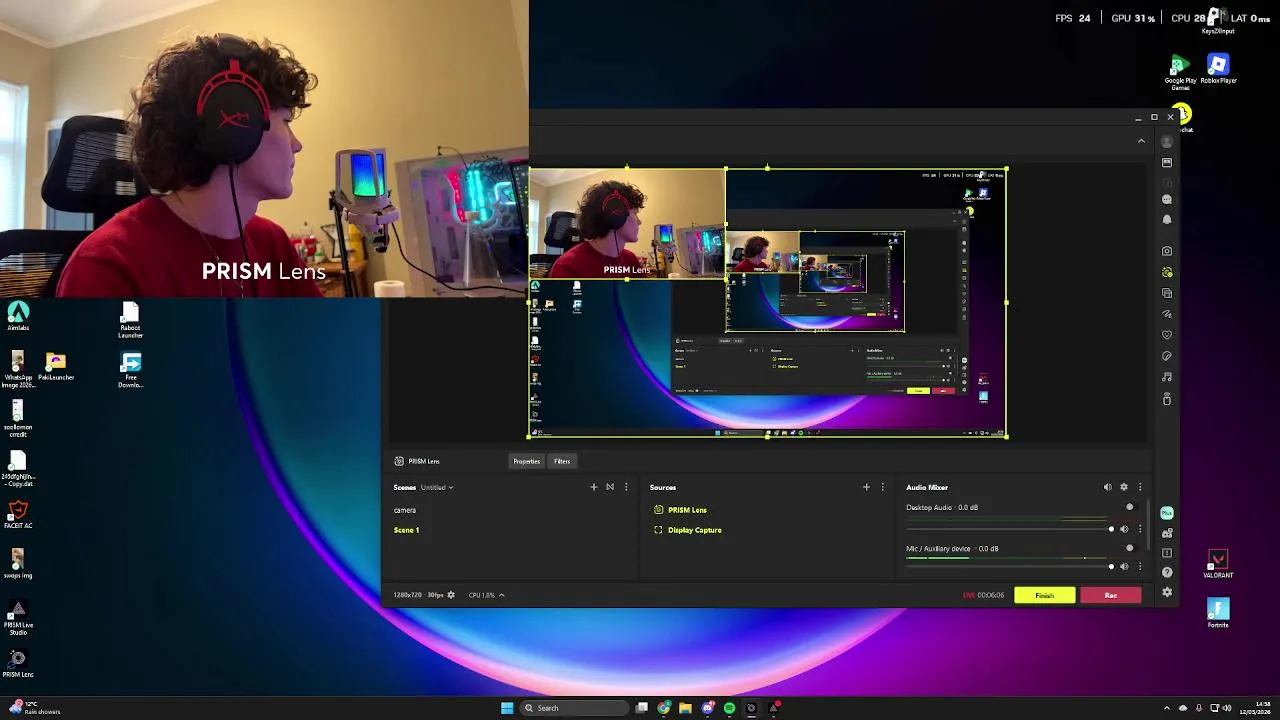Image resolution: width=1280 pixels, height=720 pixels.
Task: Open Roboot Launcher desktop file
Action: (x=130, y=321)
